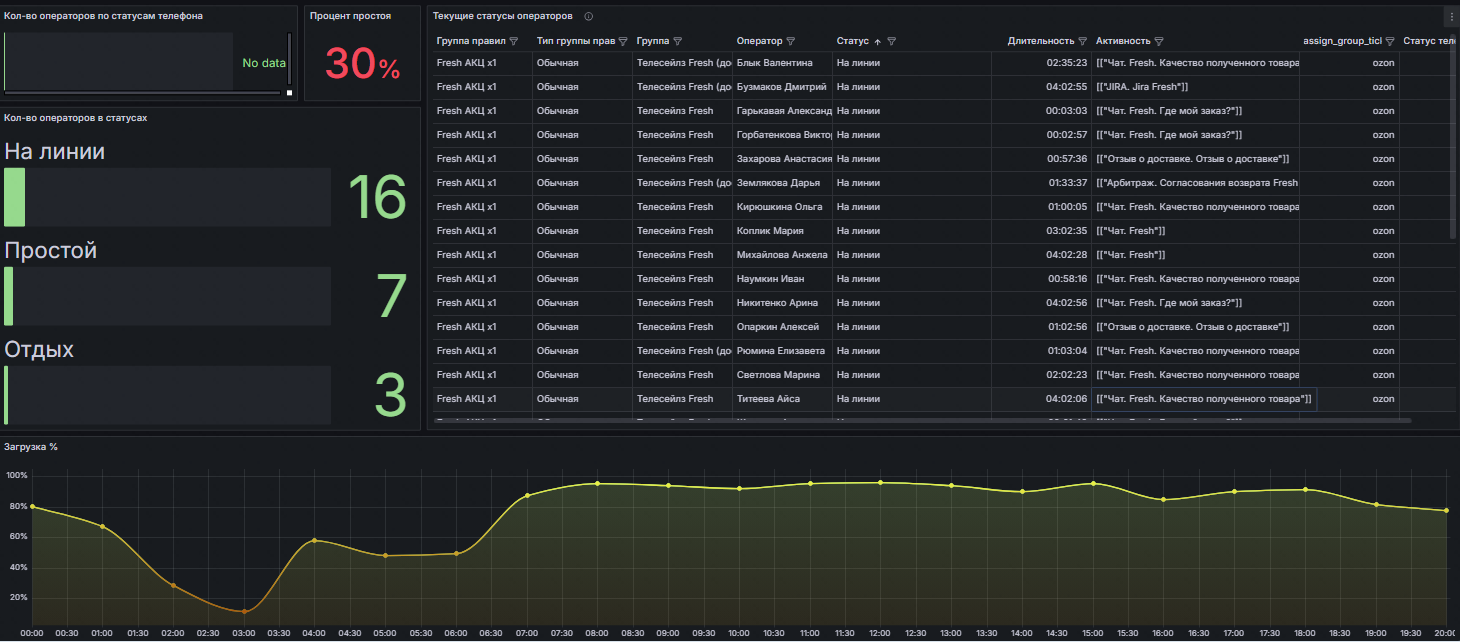This screenshot has width=1460, height=642.
Task: Click duration cell 00:57:36
Action: point(1042,159)
